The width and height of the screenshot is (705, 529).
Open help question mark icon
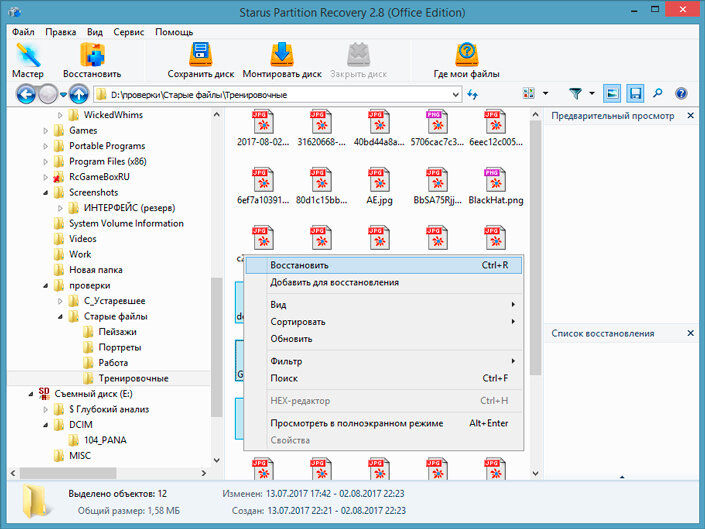[681, 93]
